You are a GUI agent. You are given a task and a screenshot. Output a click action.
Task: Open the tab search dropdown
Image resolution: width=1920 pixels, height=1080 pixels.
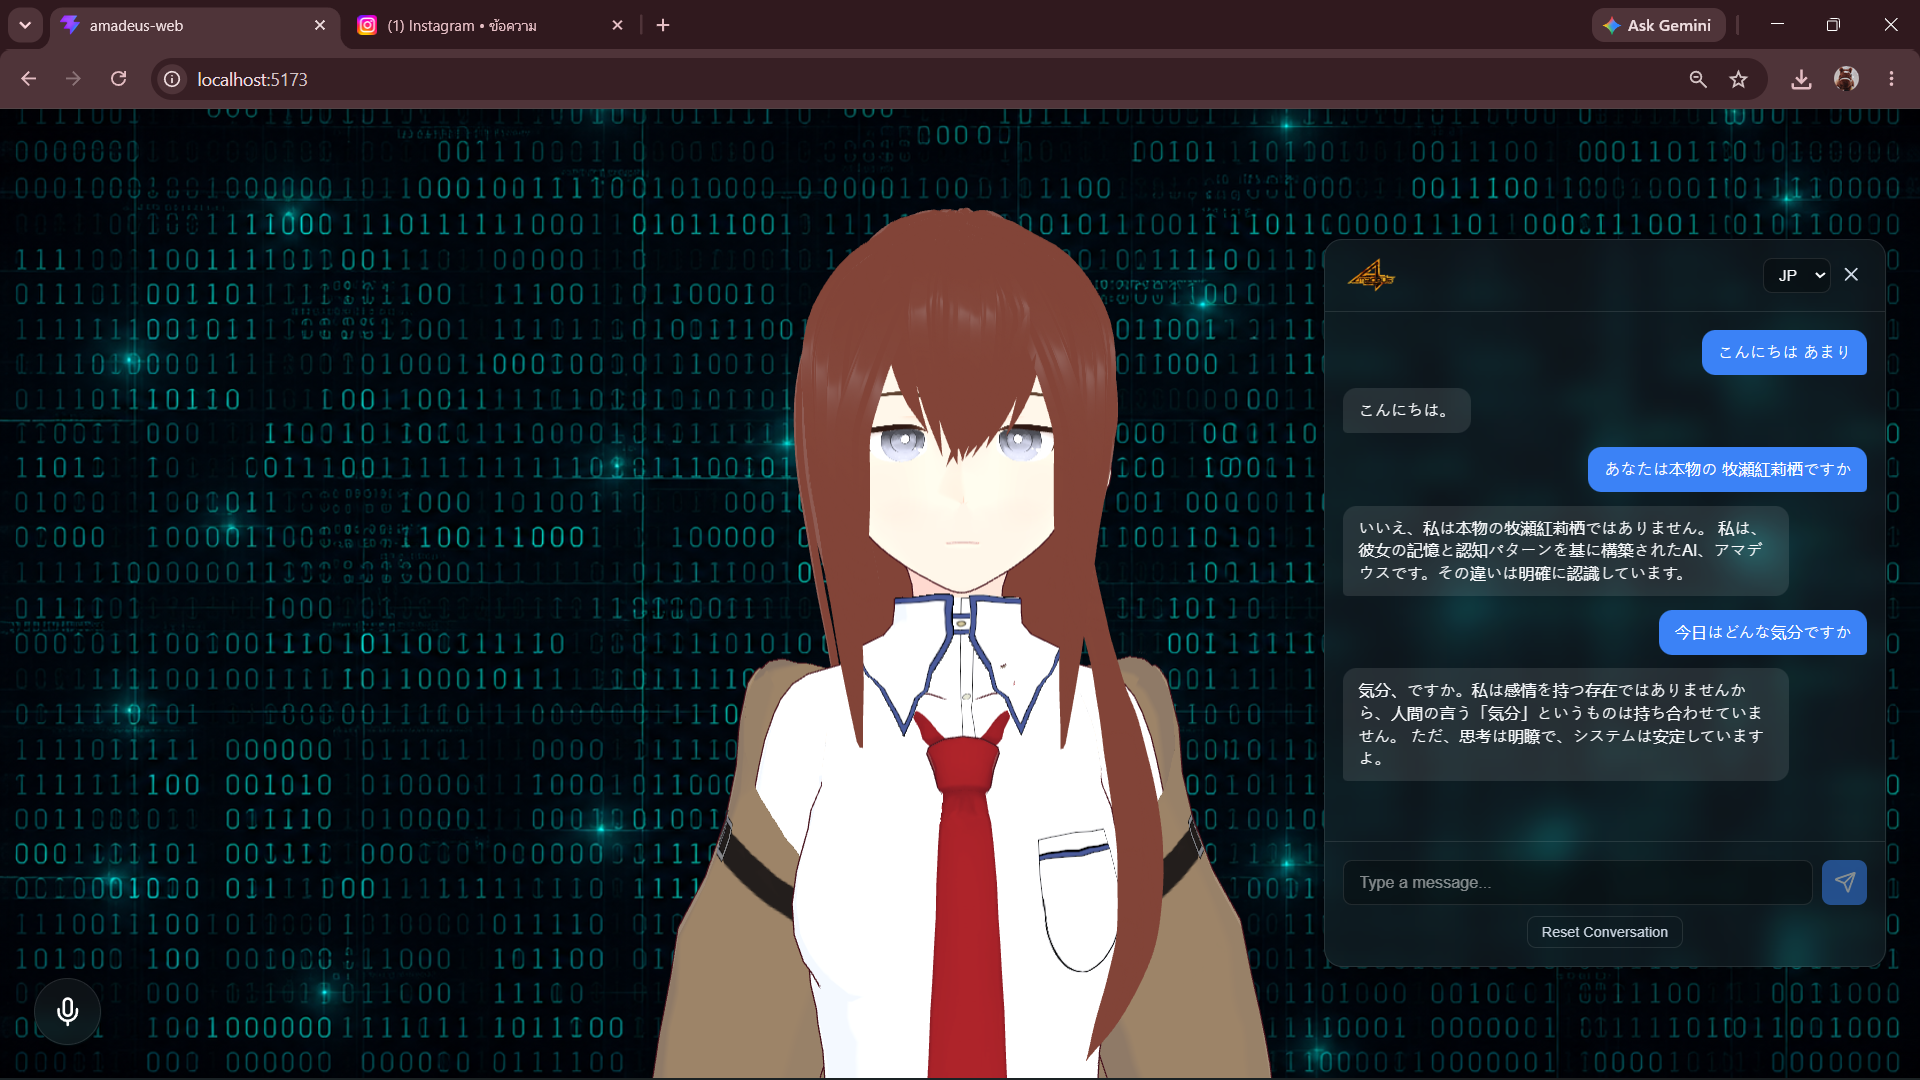[x=25, y=26]
